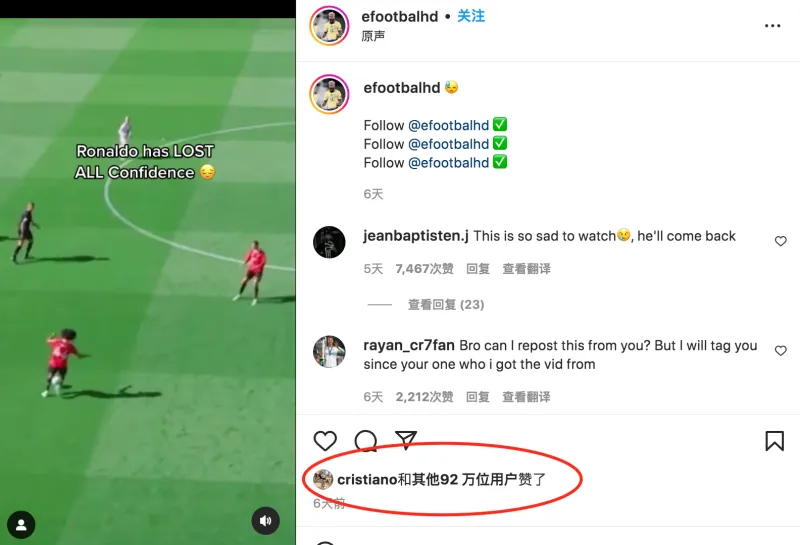
Task: Open jeanbaptisten.j profile avatar
Action: 329,242
